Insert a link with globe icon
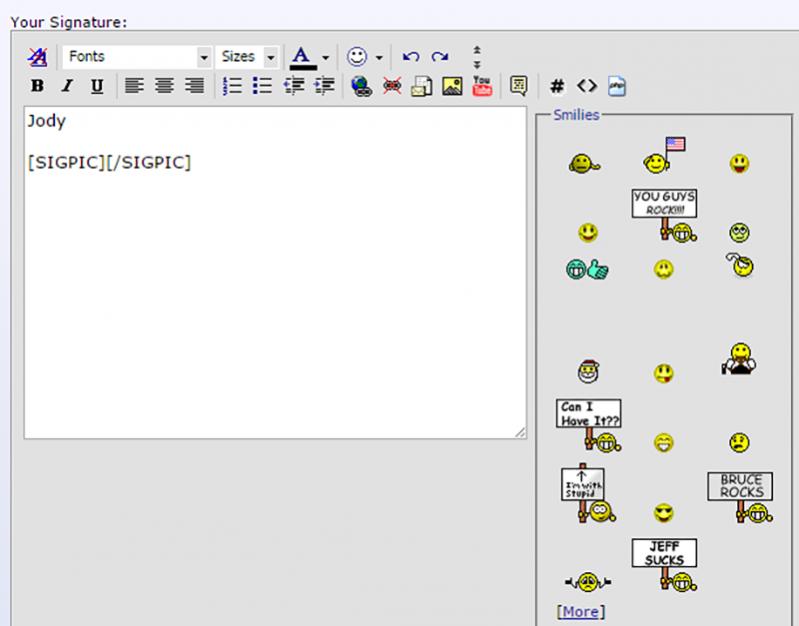This screenshot has width=799, height=626. pos(362,86)
